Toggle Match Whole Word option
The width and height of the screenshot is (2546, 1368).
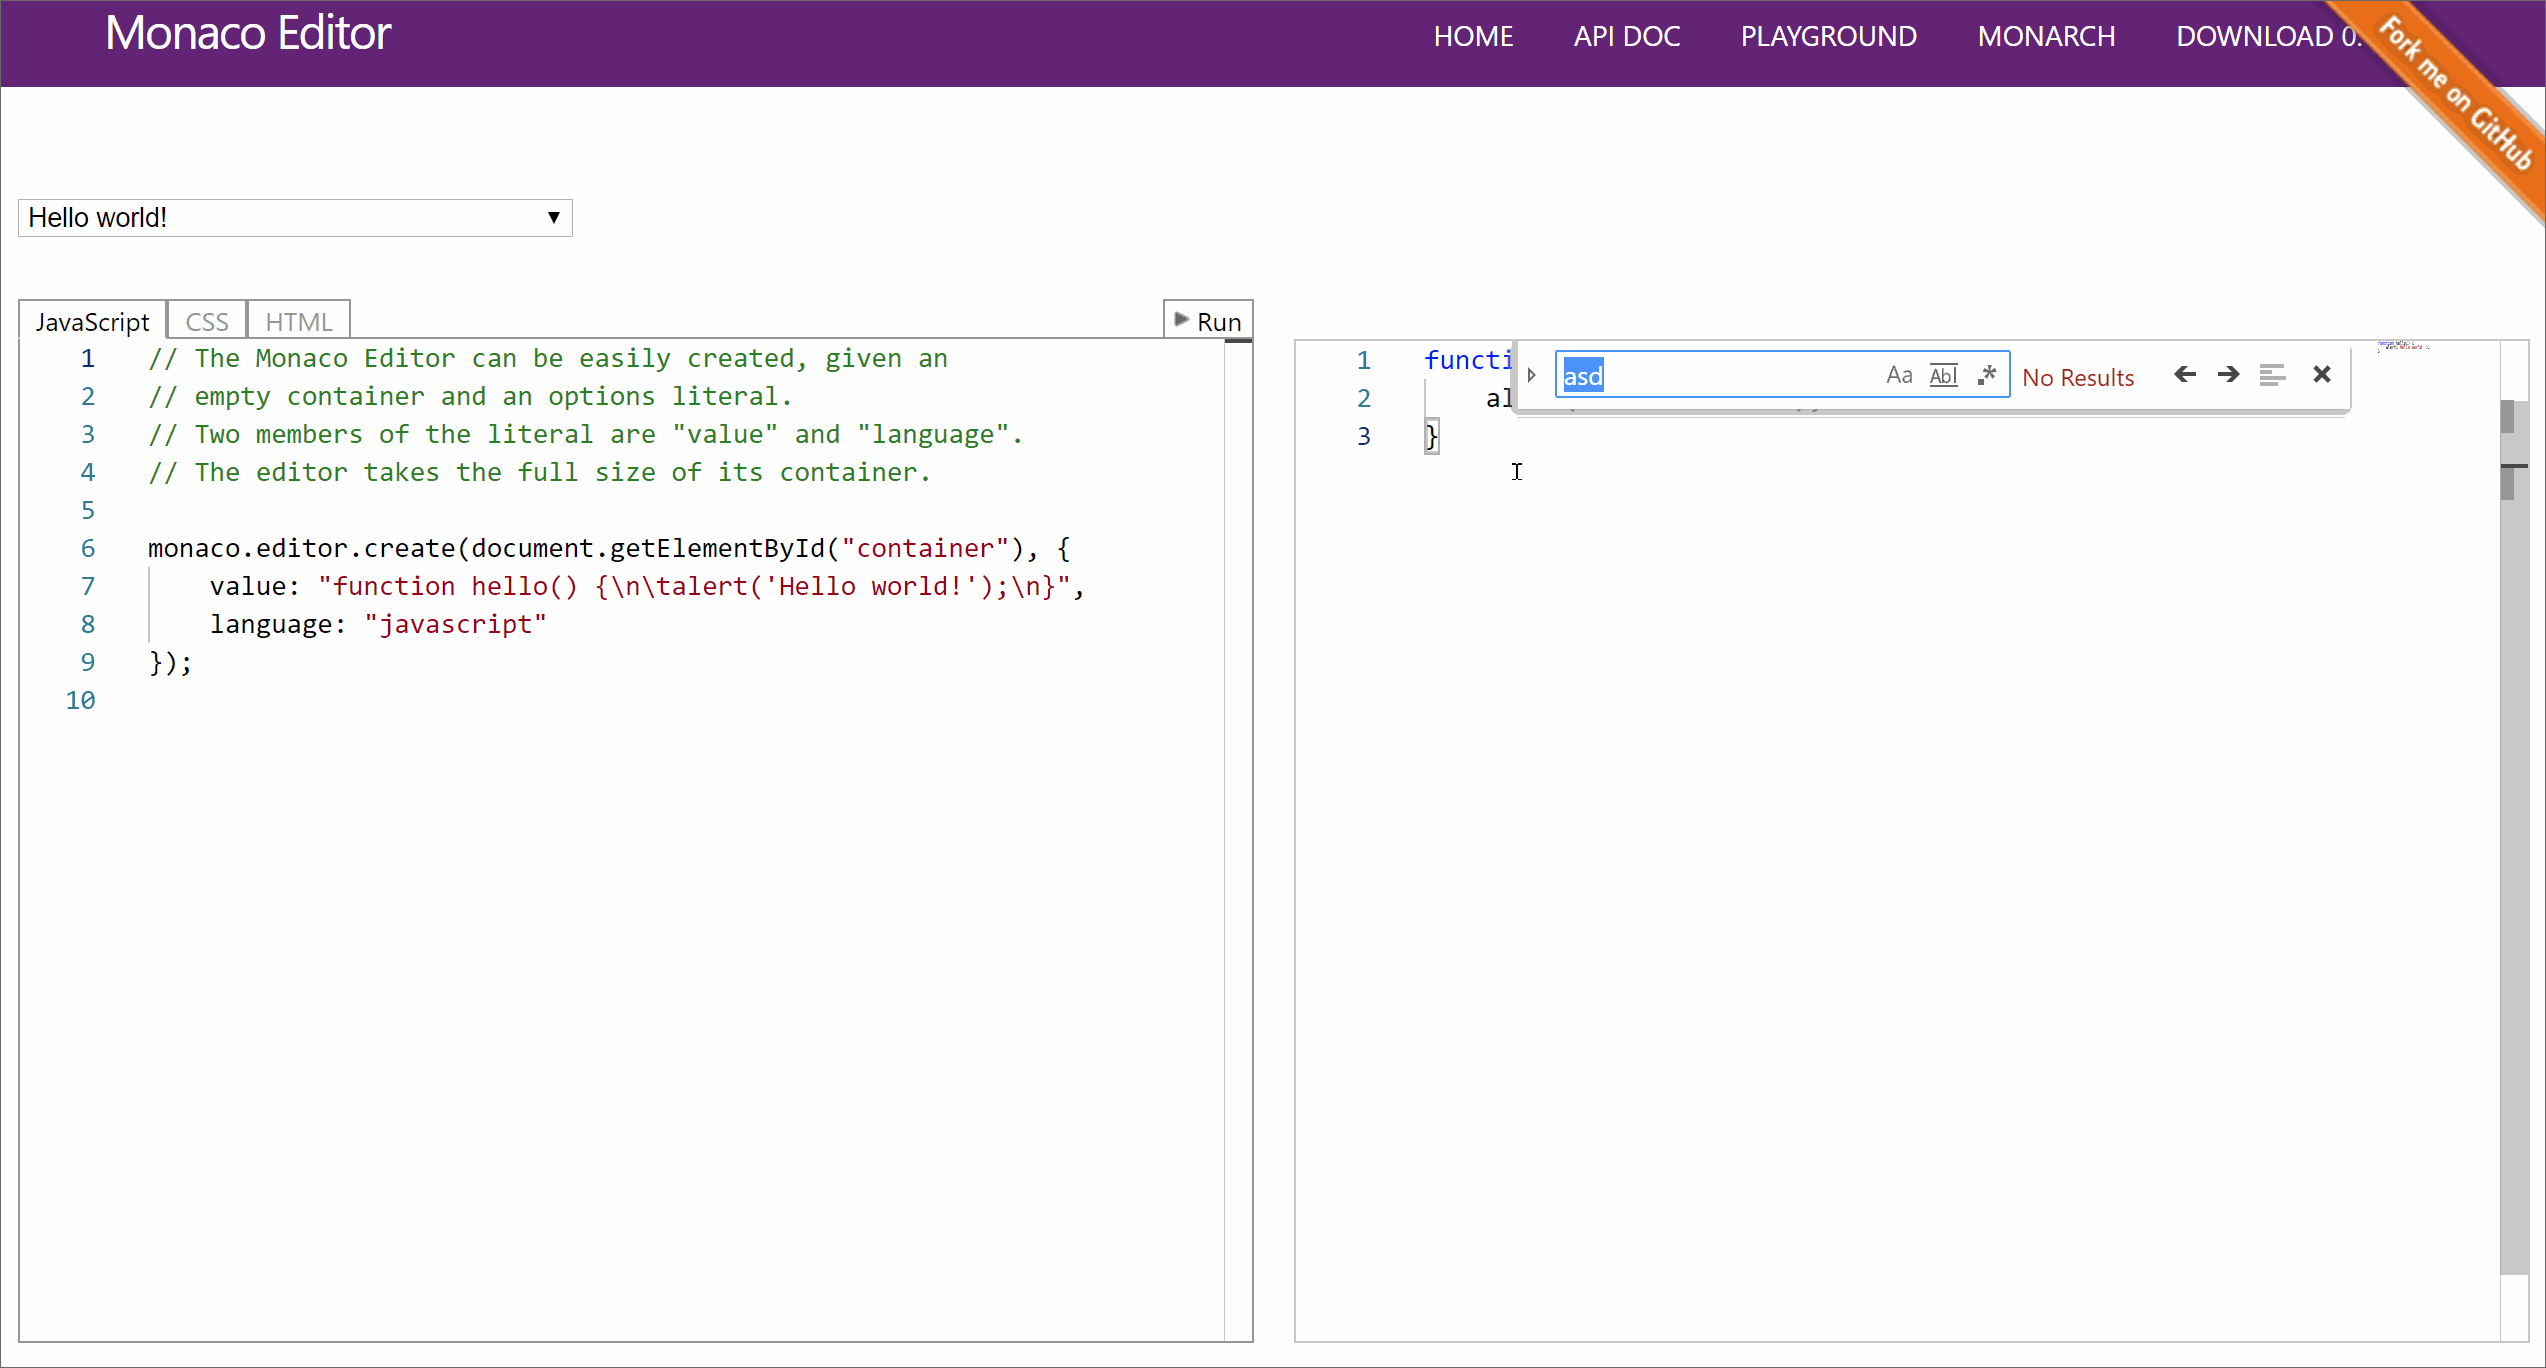coord(1943,375)
